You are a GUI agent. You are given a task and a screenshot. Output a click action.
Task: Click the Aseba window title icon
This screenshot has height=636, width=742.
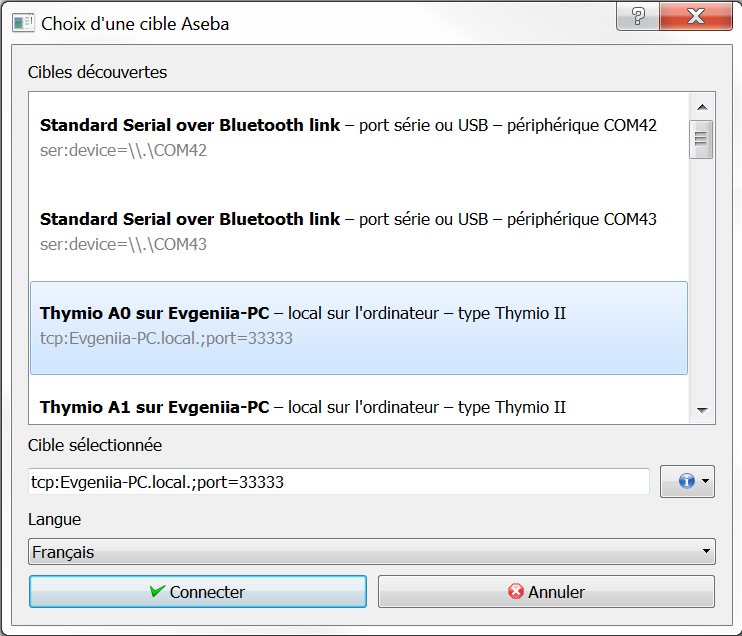[23, 23]
